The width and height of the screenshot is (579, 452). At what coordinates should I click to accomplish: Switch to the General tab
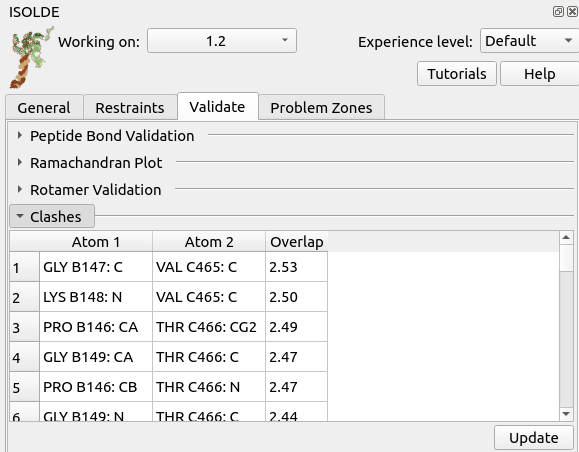pos(44,108)
